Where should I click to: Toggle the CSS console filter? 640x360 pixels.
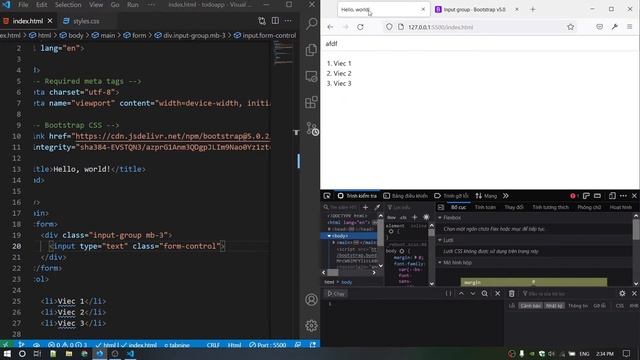(620, 306)
